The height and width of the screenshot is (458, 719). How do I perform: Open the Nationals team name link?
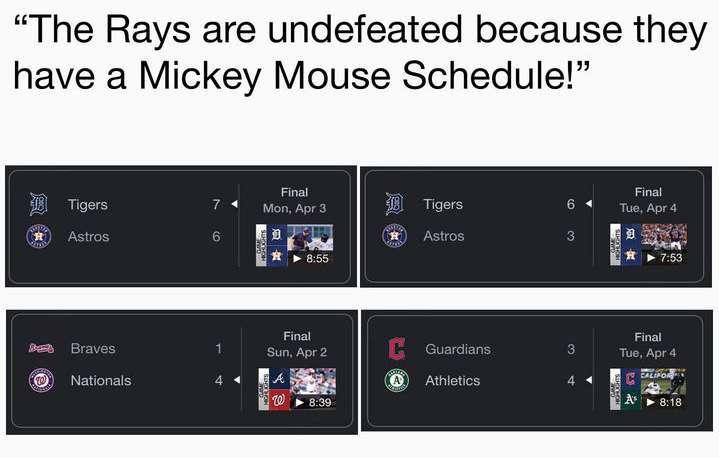[100, 380]
